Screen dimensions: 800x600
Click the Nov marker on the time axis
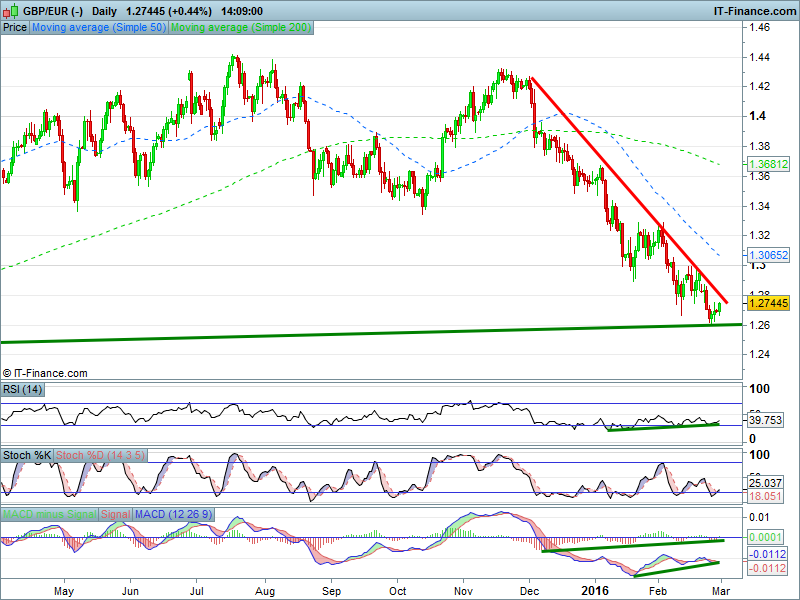tap(463, 591)
